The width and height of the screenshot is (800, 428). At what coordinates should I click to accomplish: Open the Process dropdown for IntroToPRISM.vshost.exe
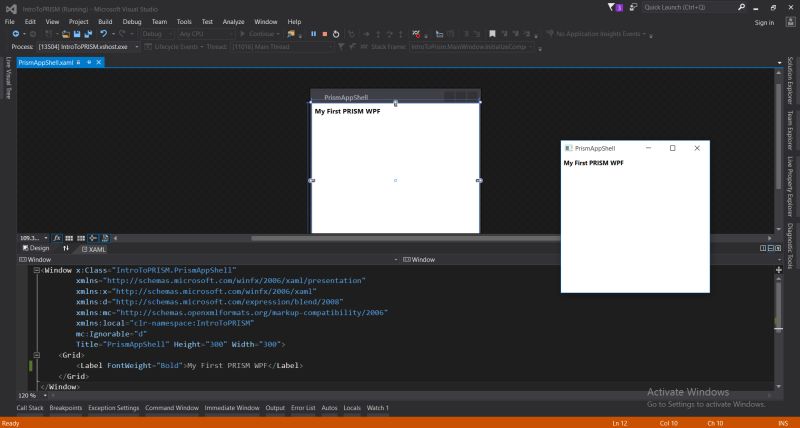[135, 46]
